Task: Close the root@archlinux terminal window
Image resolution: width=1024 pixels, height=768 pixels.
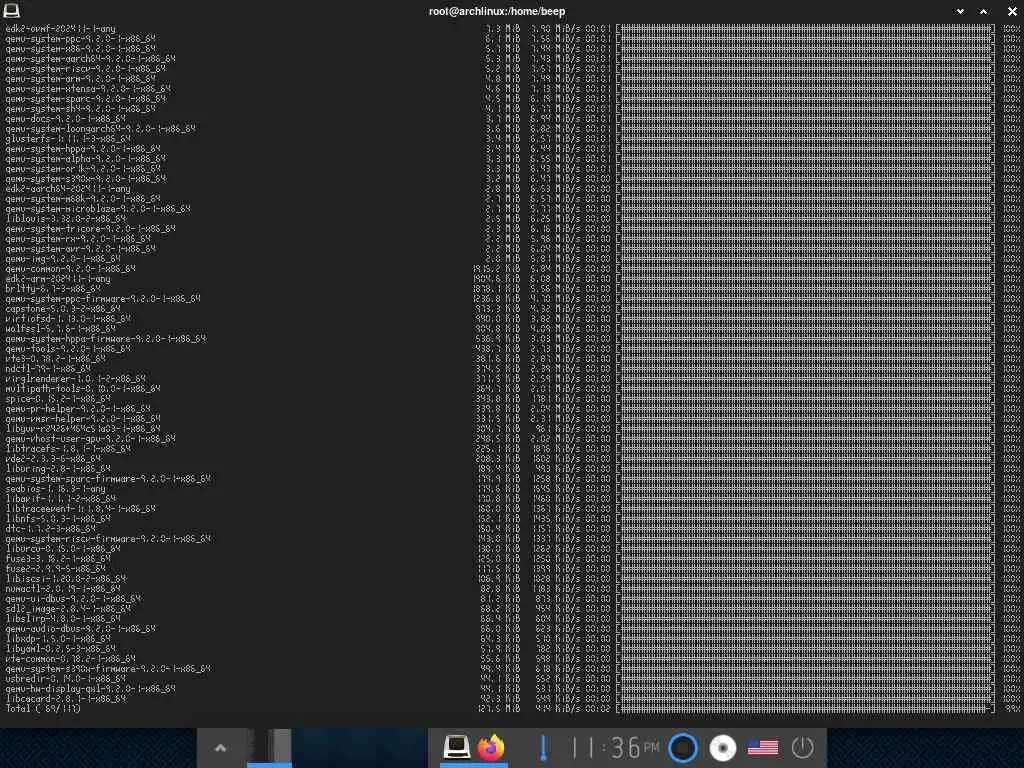Action: click(x=1012, y=11)
